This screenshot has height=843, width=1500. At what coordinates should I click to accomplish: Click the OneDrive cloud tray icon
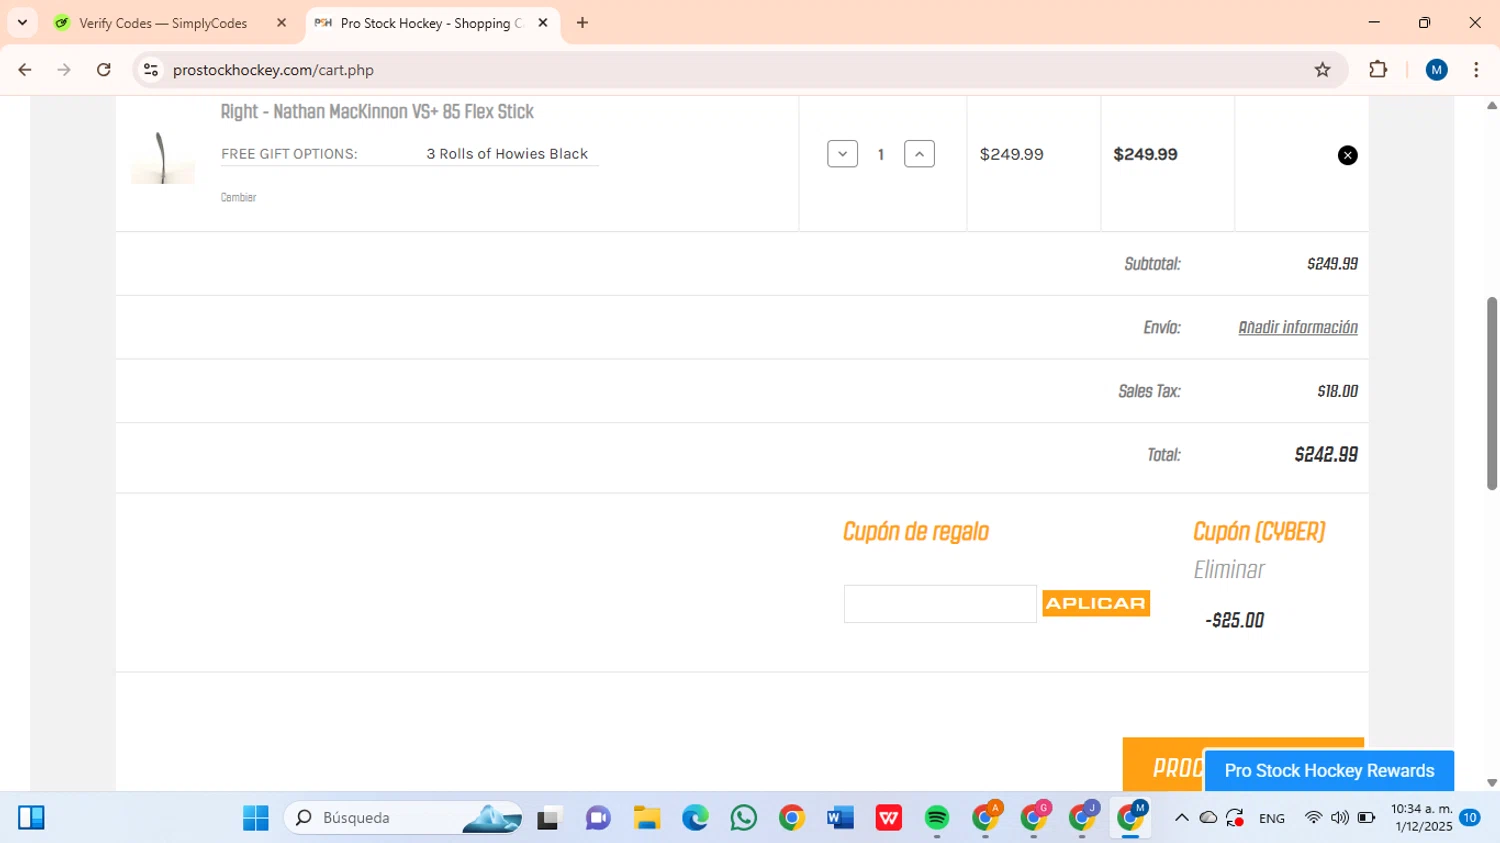point(1208,818)
